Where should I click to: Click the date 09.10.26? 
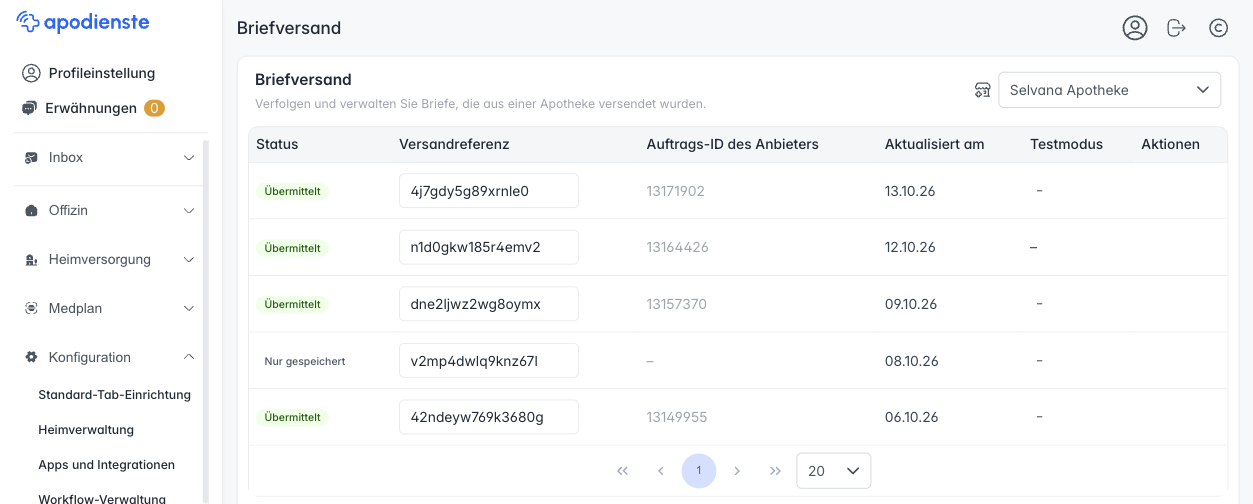tap(911, 304)
